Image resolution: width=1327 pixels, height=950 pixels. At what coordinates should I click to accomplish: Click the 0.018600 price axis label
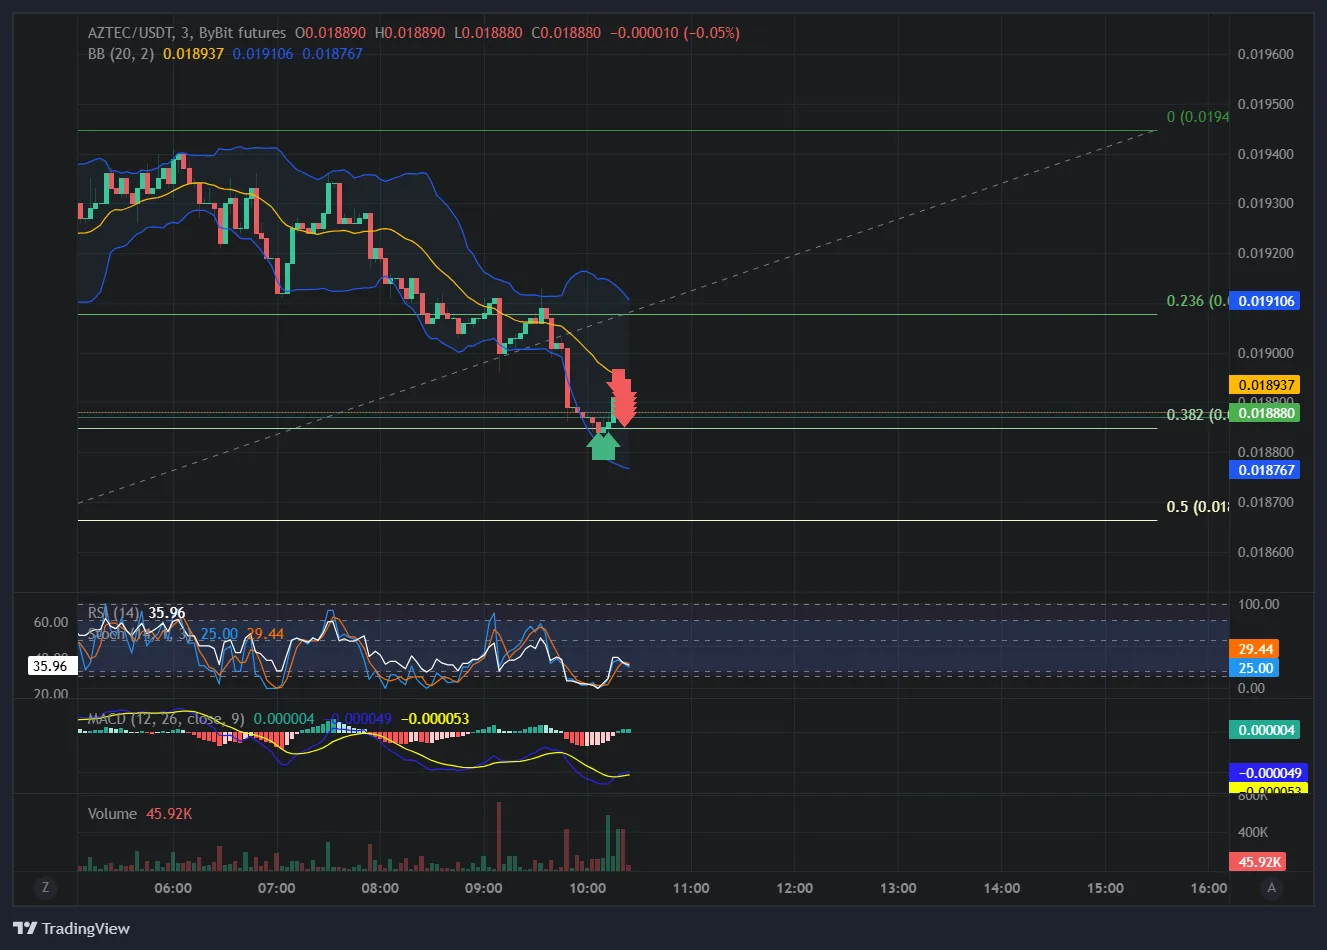1265,552
